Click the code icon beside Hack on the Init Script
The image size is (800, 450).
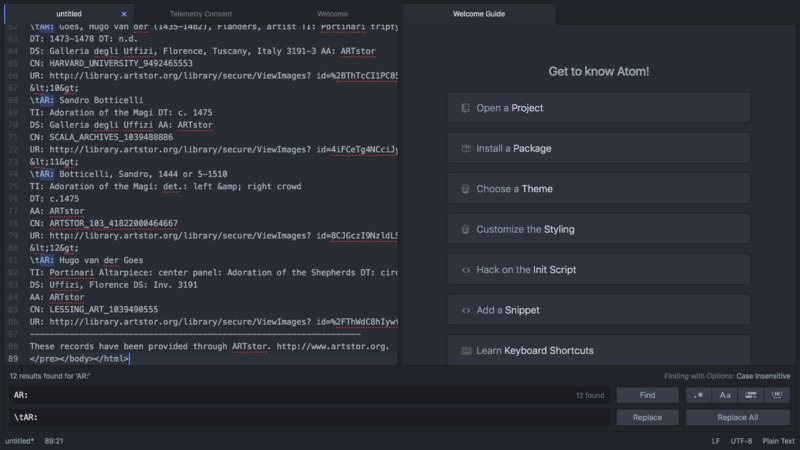click(x=466, y=270)
